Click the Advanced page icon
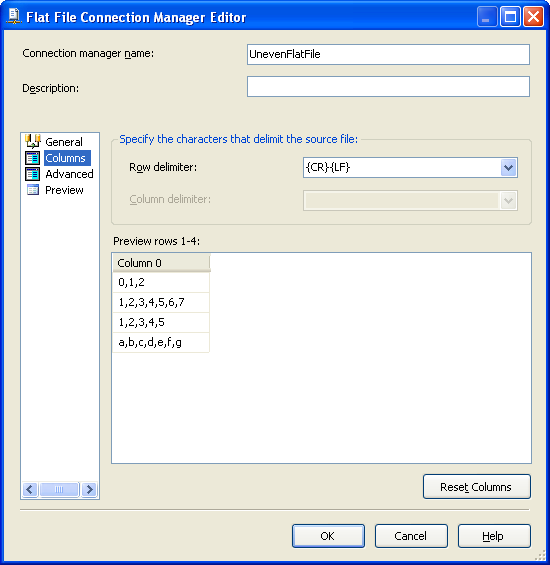The width and height of the screenshot is (550, 565). [32, 174]
